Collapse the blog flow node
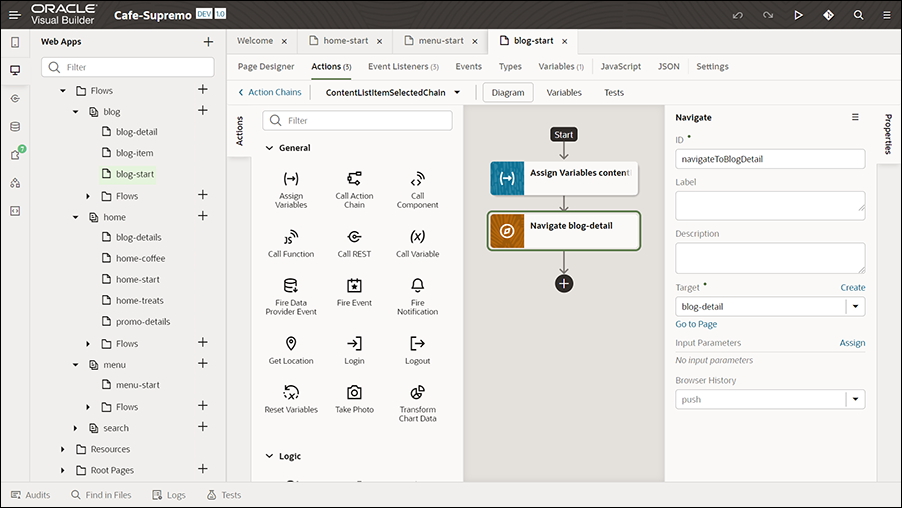This screenshot has width=902, height=508. point(75,112)
